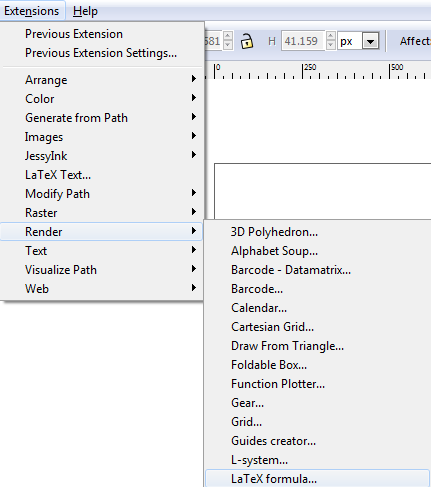The width and height of the screenshot is (431, 487).
Task: Open the JessyInk submenu
Action: coord(101,156)
